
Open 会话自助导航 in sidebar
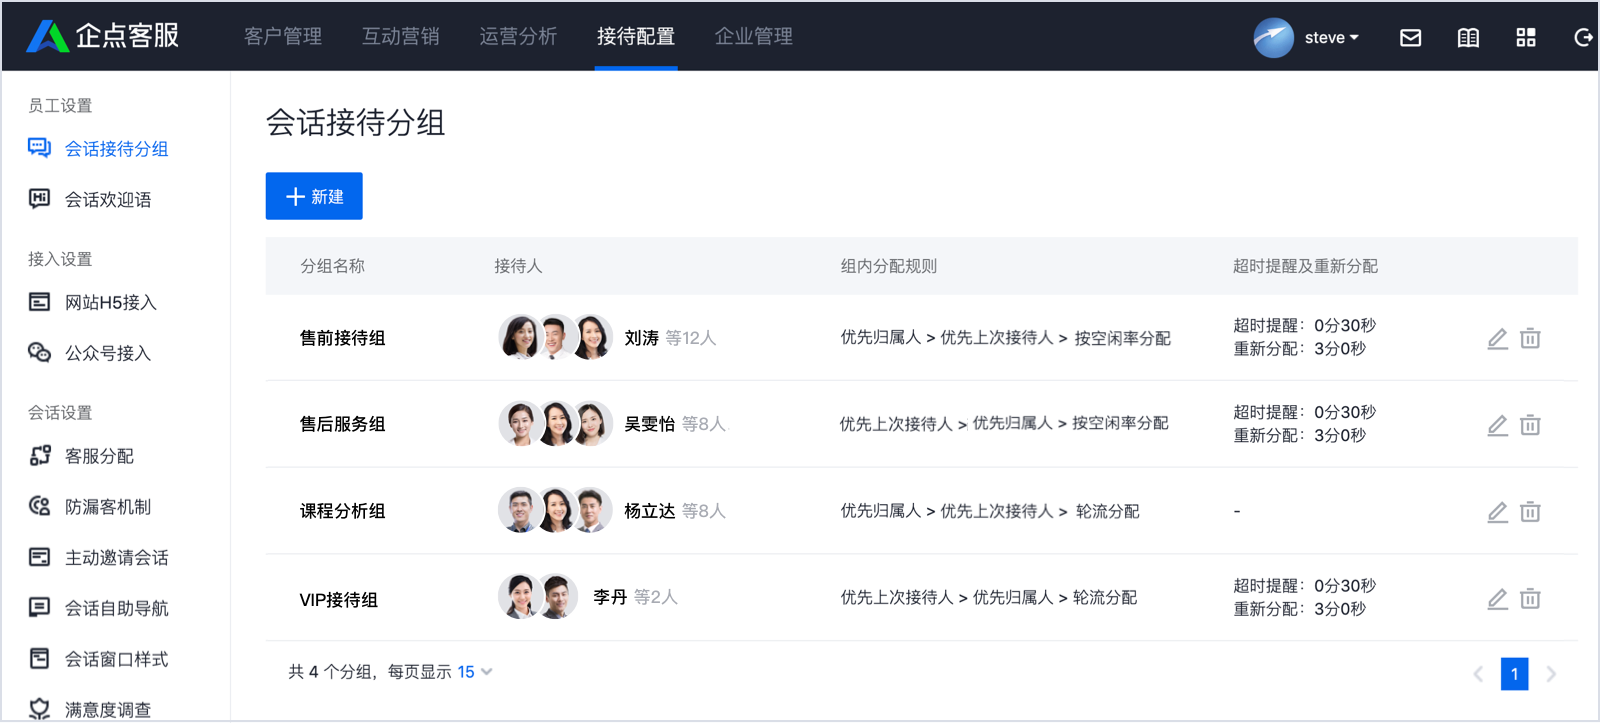coord(116,608)
